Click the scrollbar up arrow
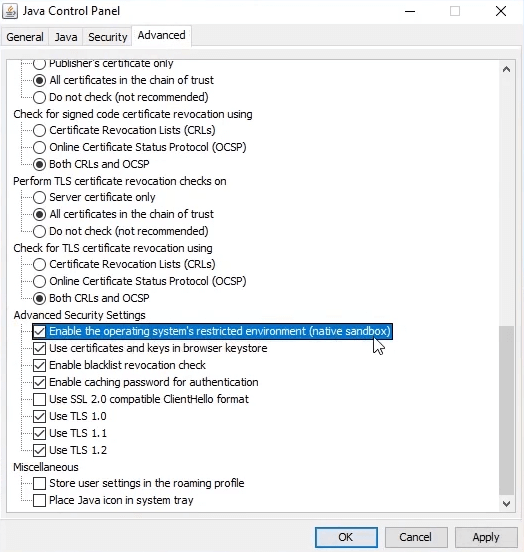524x552 pixels. click(506, 69)
